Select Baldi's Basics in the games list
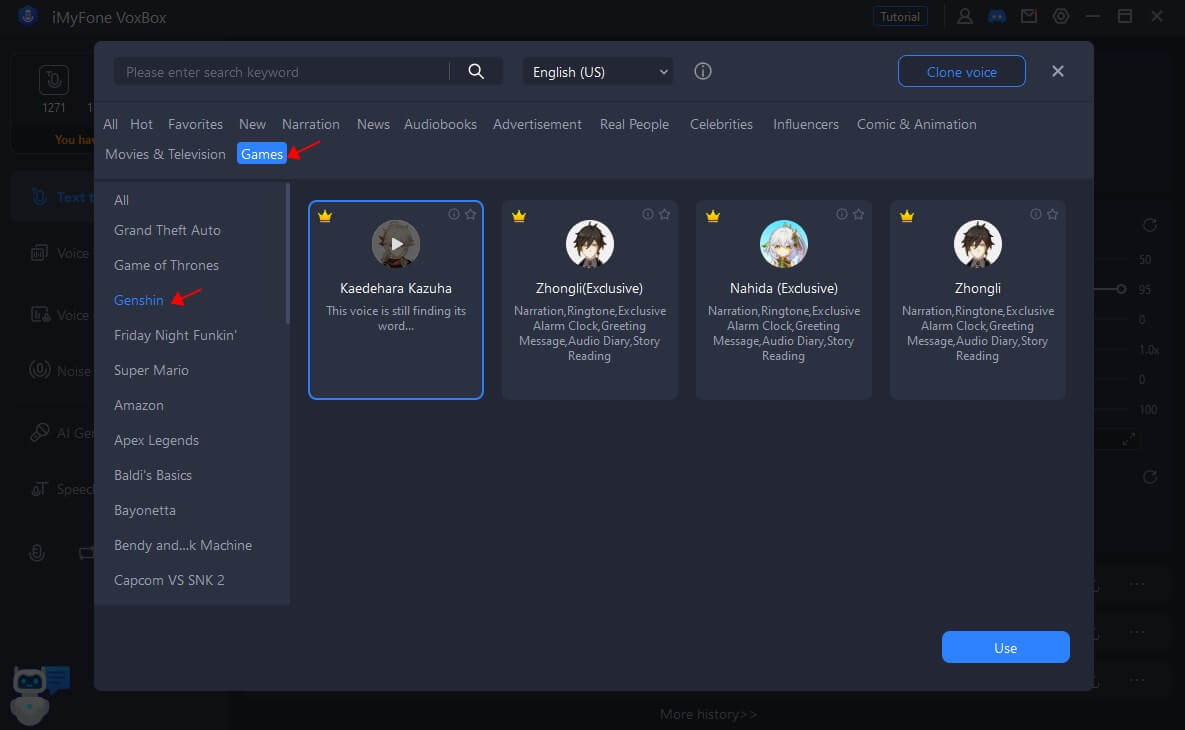Image resolution: width=1185 pixels, height=730 pixels. click(x=153, y=475)
